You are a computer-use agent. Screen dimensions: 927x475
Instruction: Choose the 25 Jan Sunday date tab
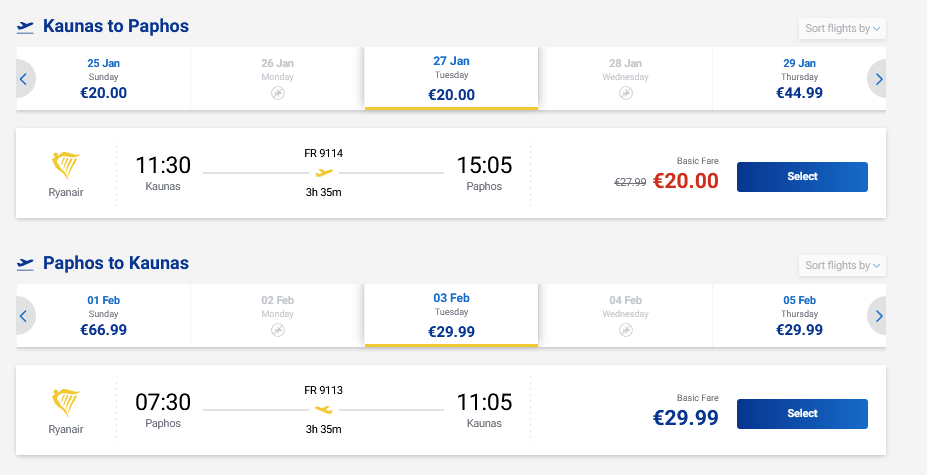pyautogui.click(x=104, y=79)
